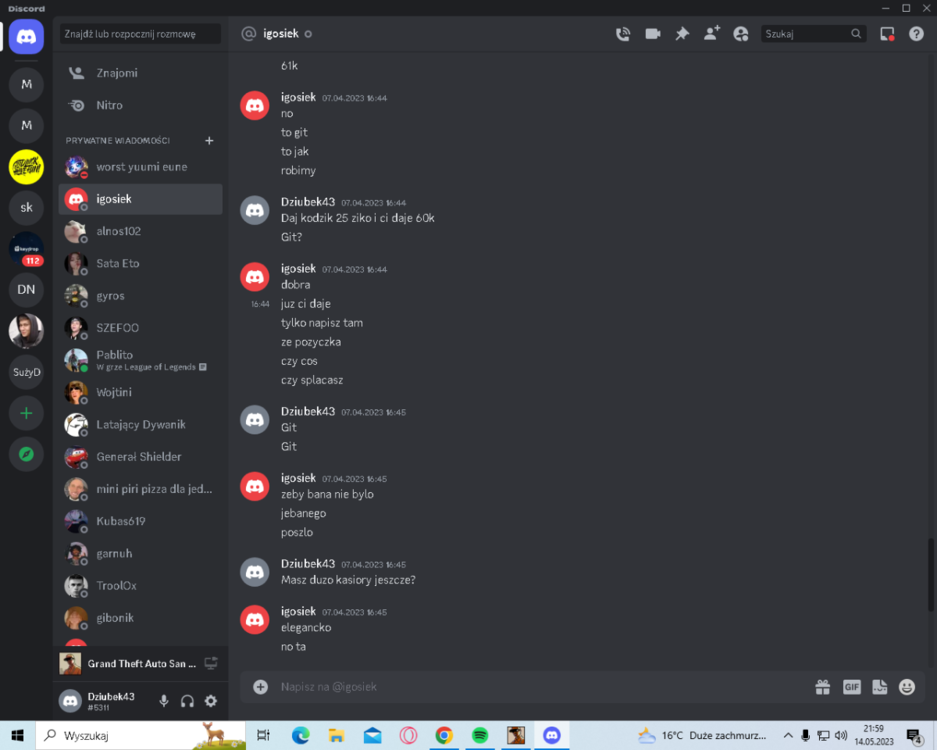The width and height of the screenshot is (937, 750).
Task: Explore discoverable servers
Action: point(26,454)
